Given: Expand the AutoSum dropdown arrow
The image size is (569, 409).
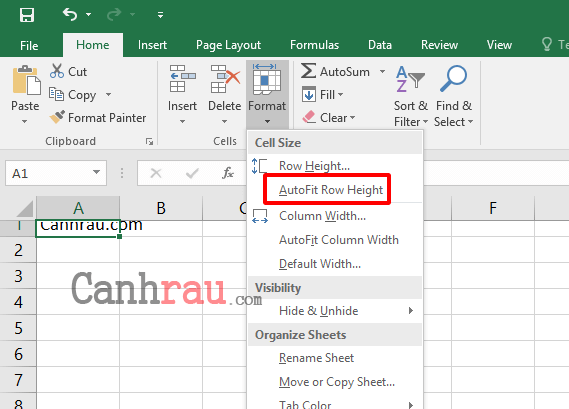Looking at the screenshot, I should pyautogui.click(x=382, y=71).
